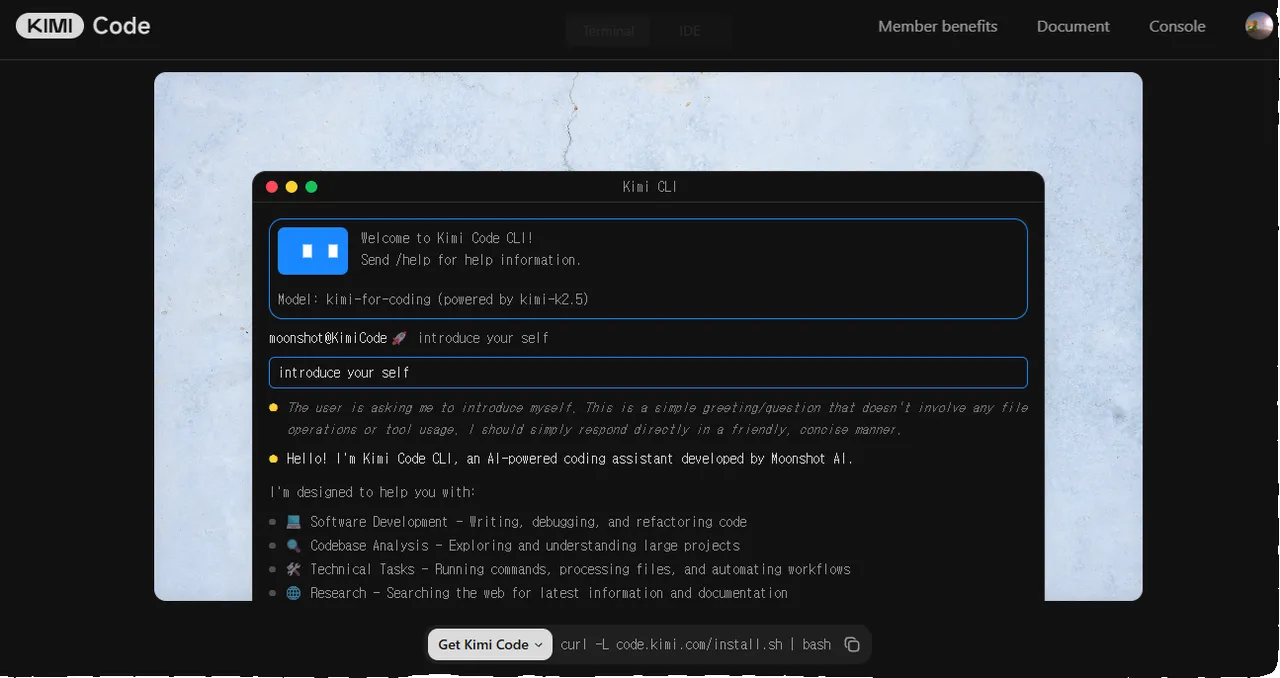The height and width of the screenshot is (678, 1280).
Task: Click the globe emoji beside Research
Action: coord(293,593)
